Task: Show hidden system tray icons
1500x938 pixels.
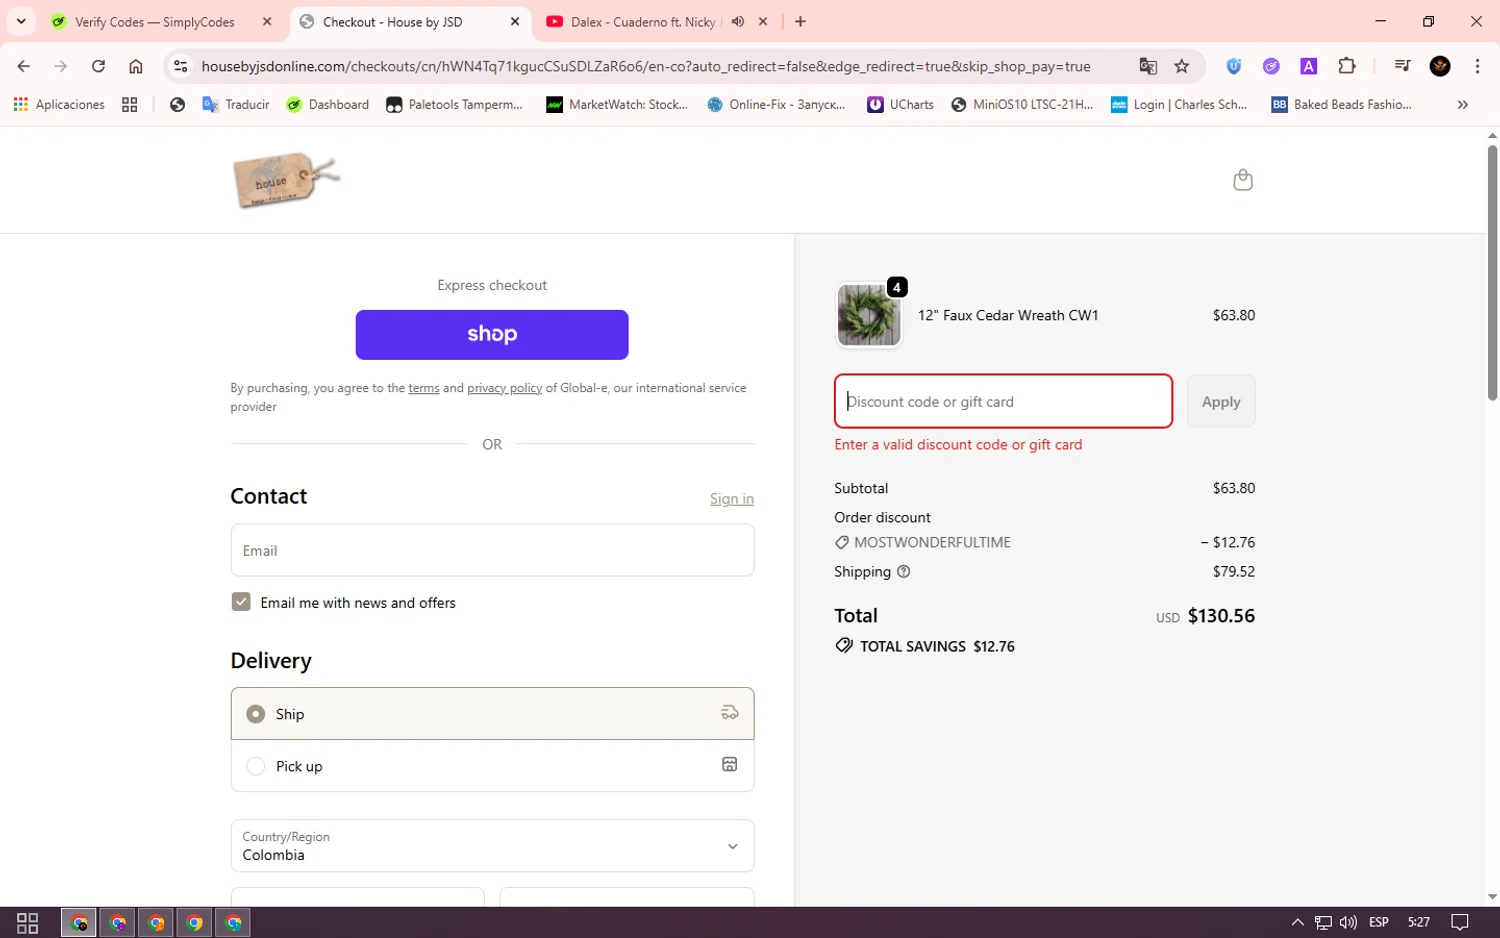Action: (1297, 922)
